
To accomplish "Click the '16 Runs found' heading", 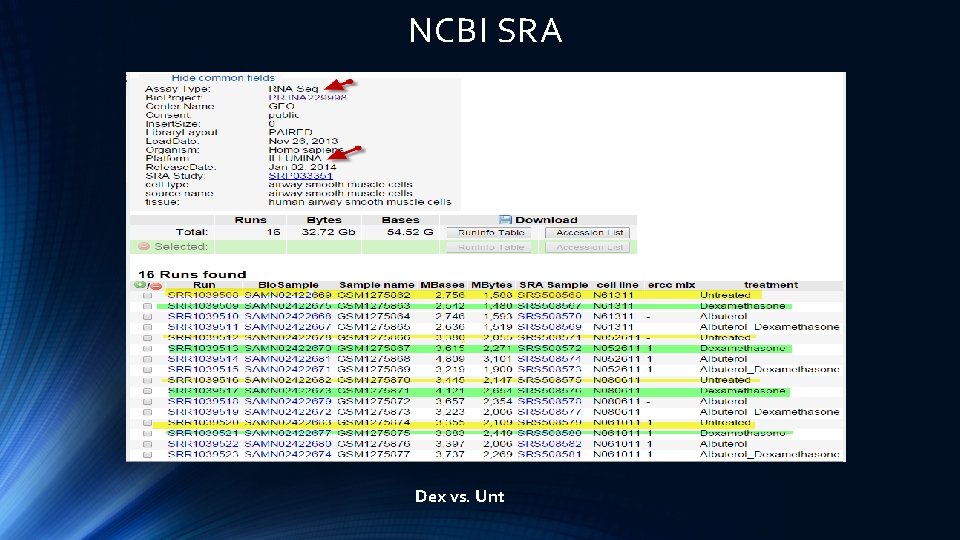I will click(192, 274).
